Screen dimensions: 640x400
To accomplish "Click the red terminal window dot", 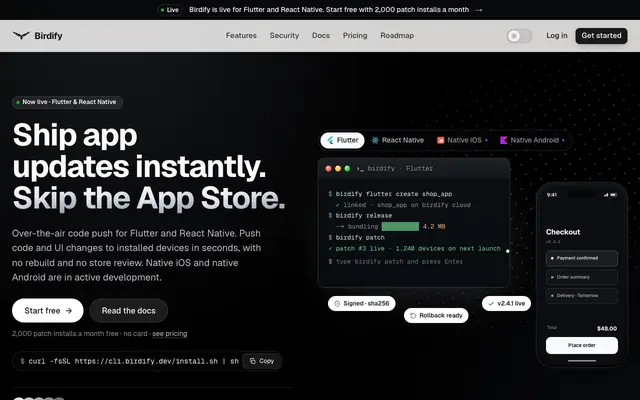I will pos(328,169).
